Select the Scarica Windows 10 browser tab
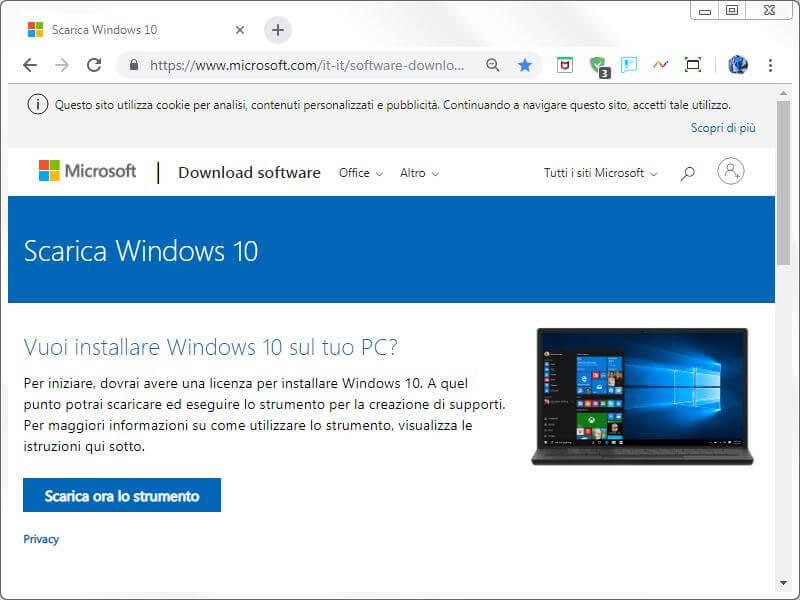 pos(130,30)
